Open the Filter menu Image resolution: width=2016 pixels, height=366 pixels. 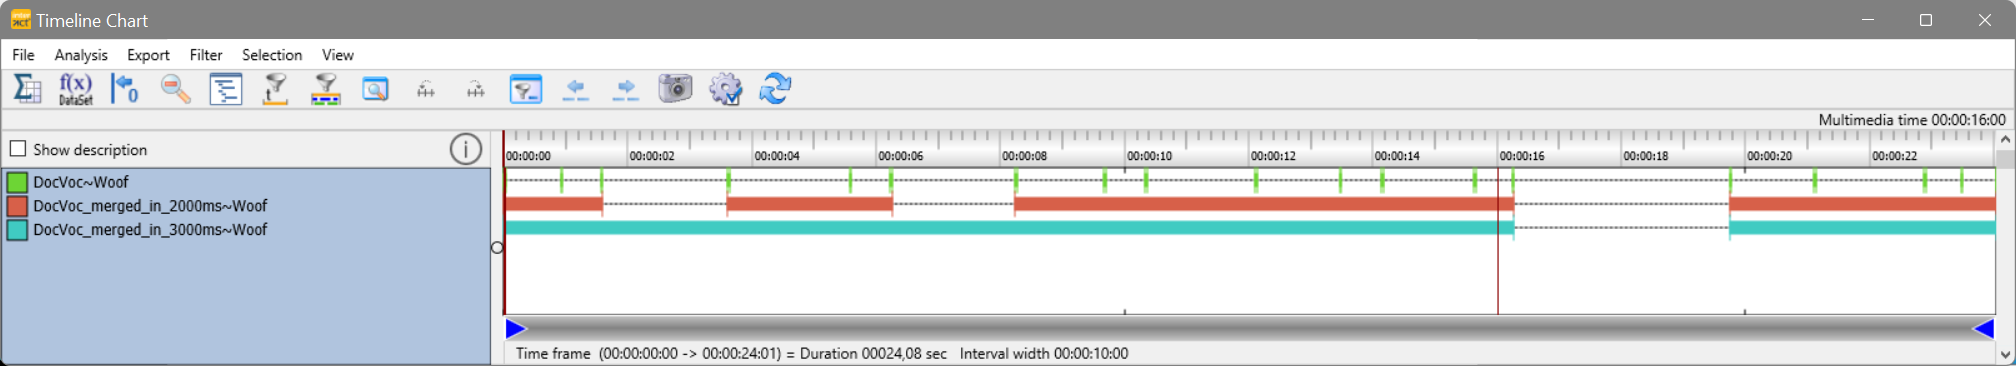tap(206, 55)
